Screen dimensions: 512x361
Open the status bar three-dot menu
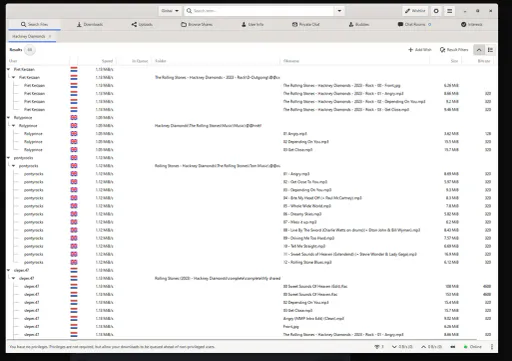click(492, 347)
